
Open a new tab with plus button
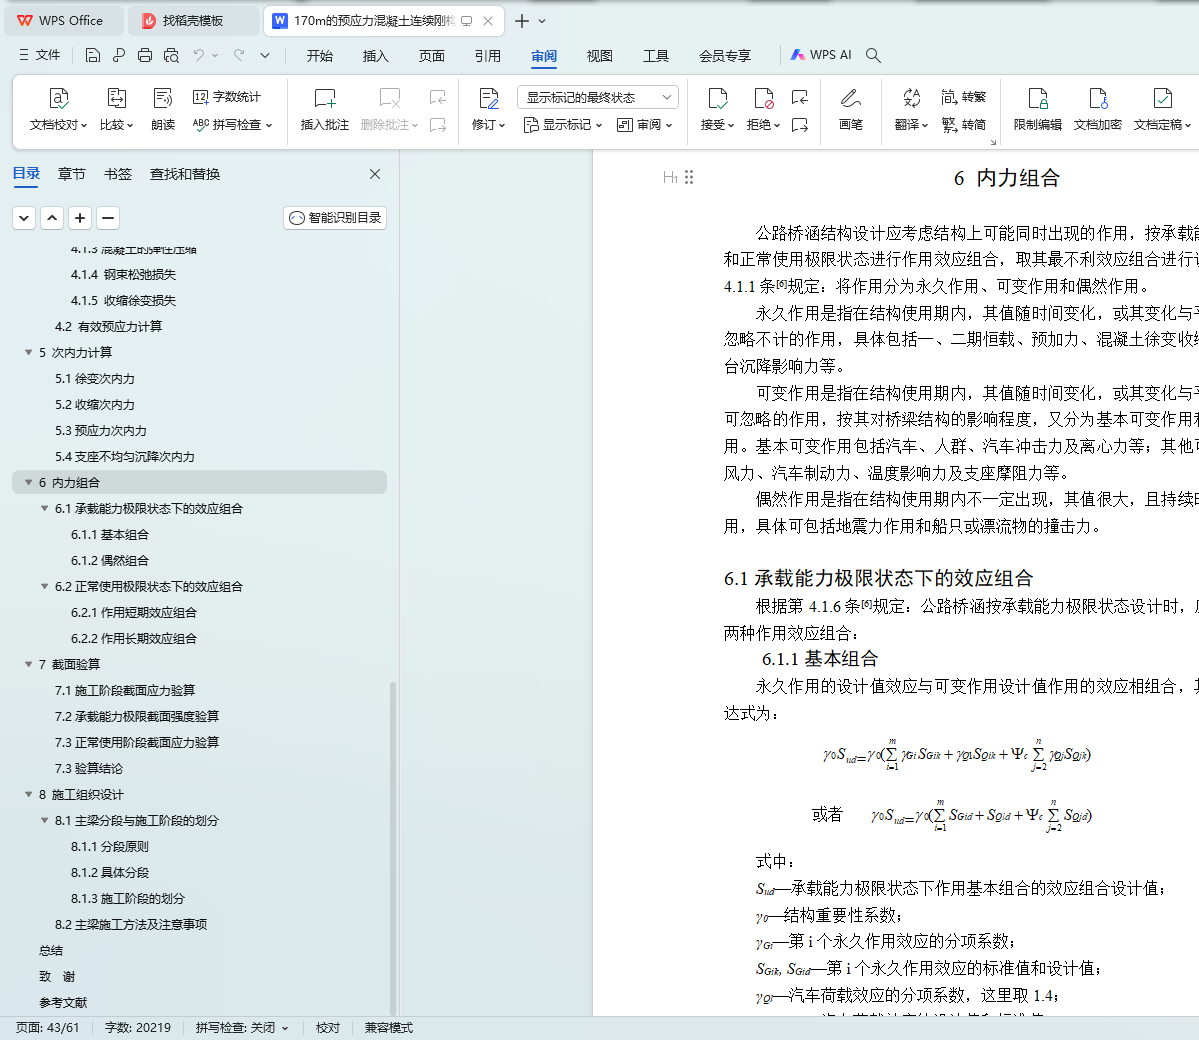[x=522, y=21]
